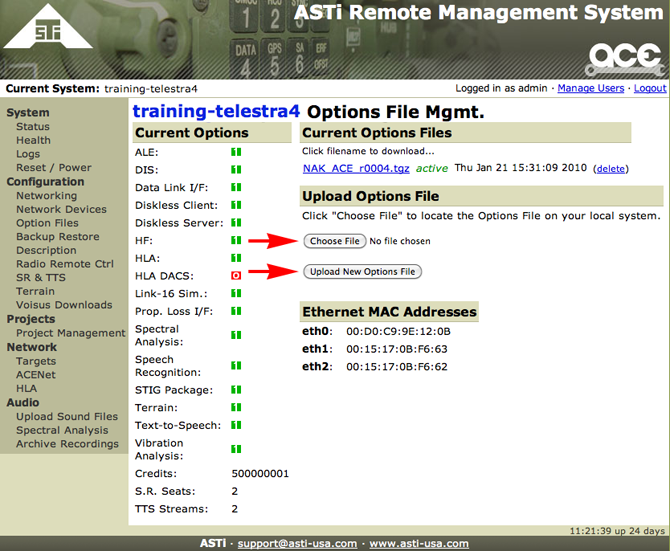Download NAK_ACE_r0004.tgz options file
Image resolution: width=670 pixels, height=551 pixels.
(356, 169)
